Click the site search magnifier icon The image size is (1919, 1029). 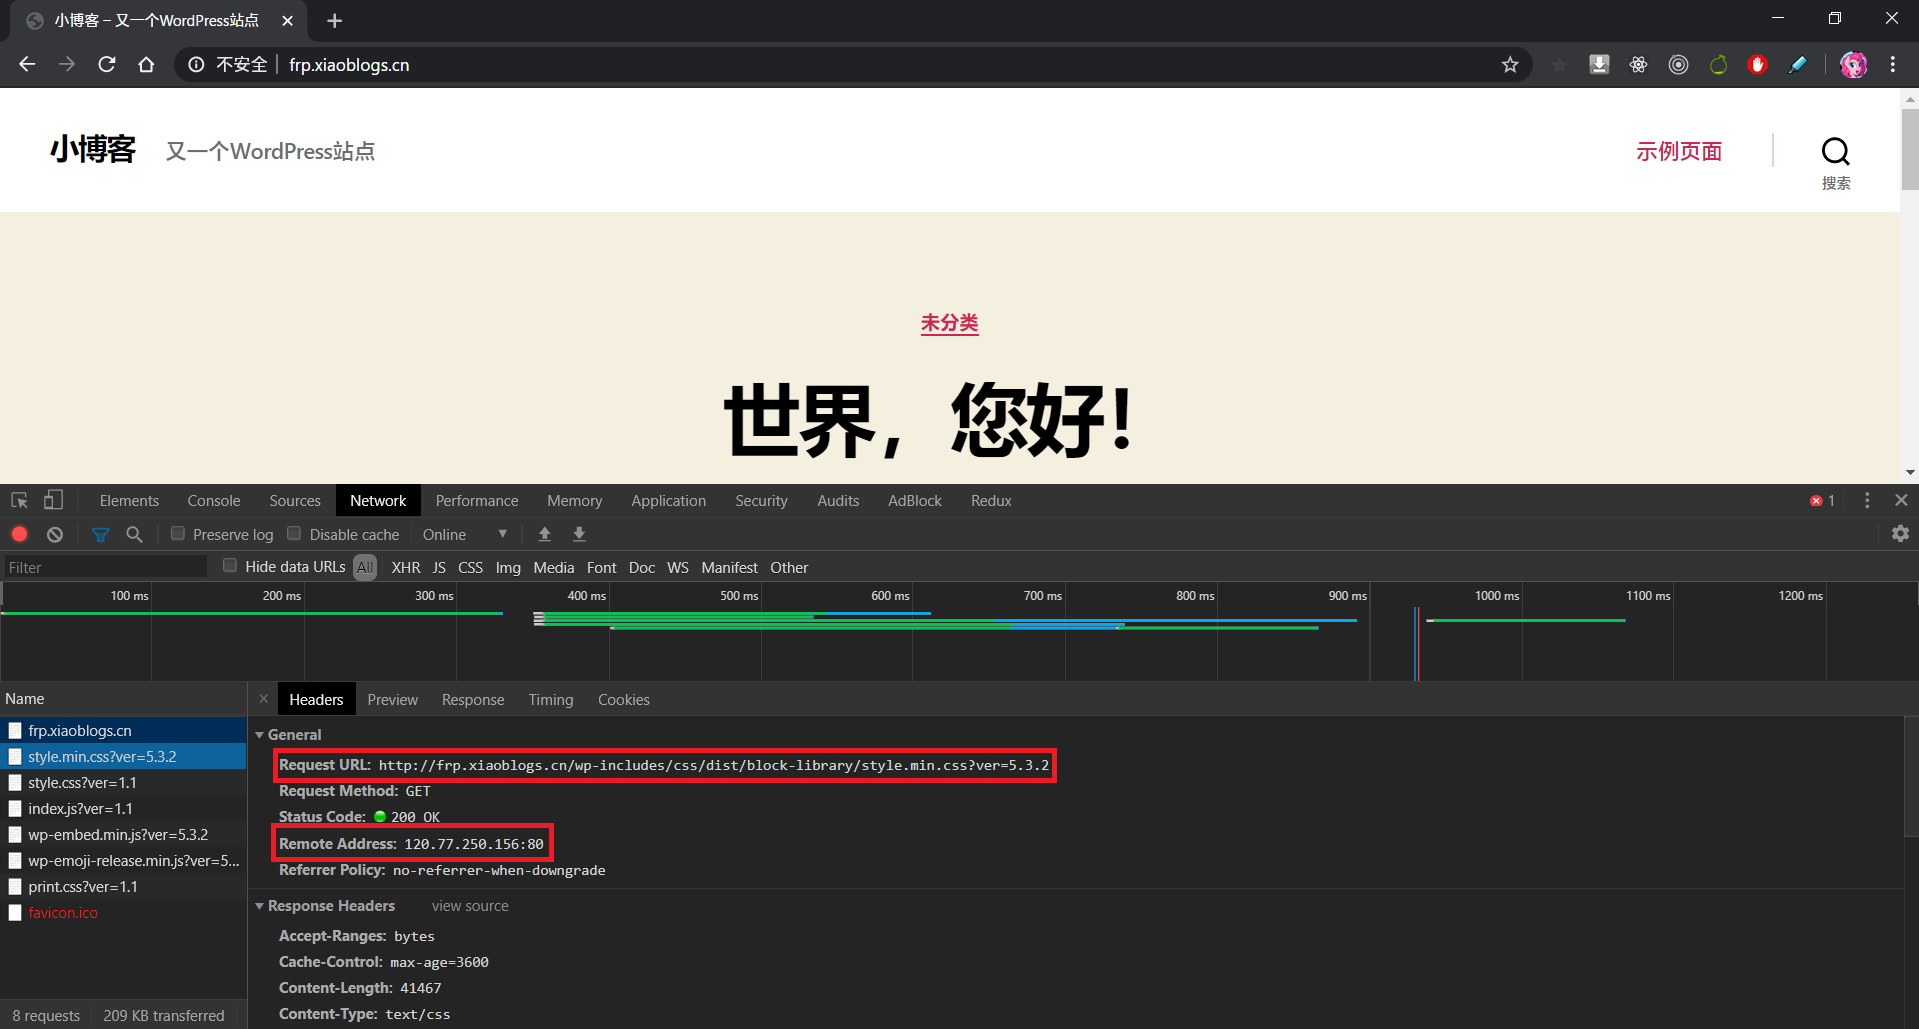[1836, 152]
